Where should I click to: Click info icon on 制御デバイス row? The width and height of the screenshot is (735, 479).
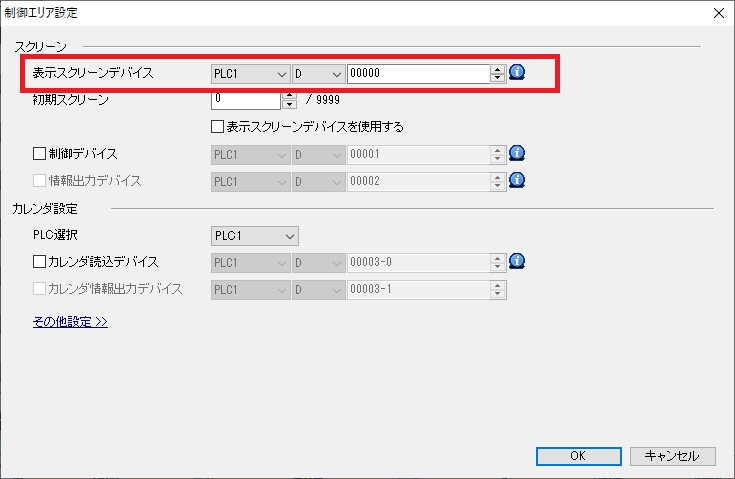pos(517,154)
